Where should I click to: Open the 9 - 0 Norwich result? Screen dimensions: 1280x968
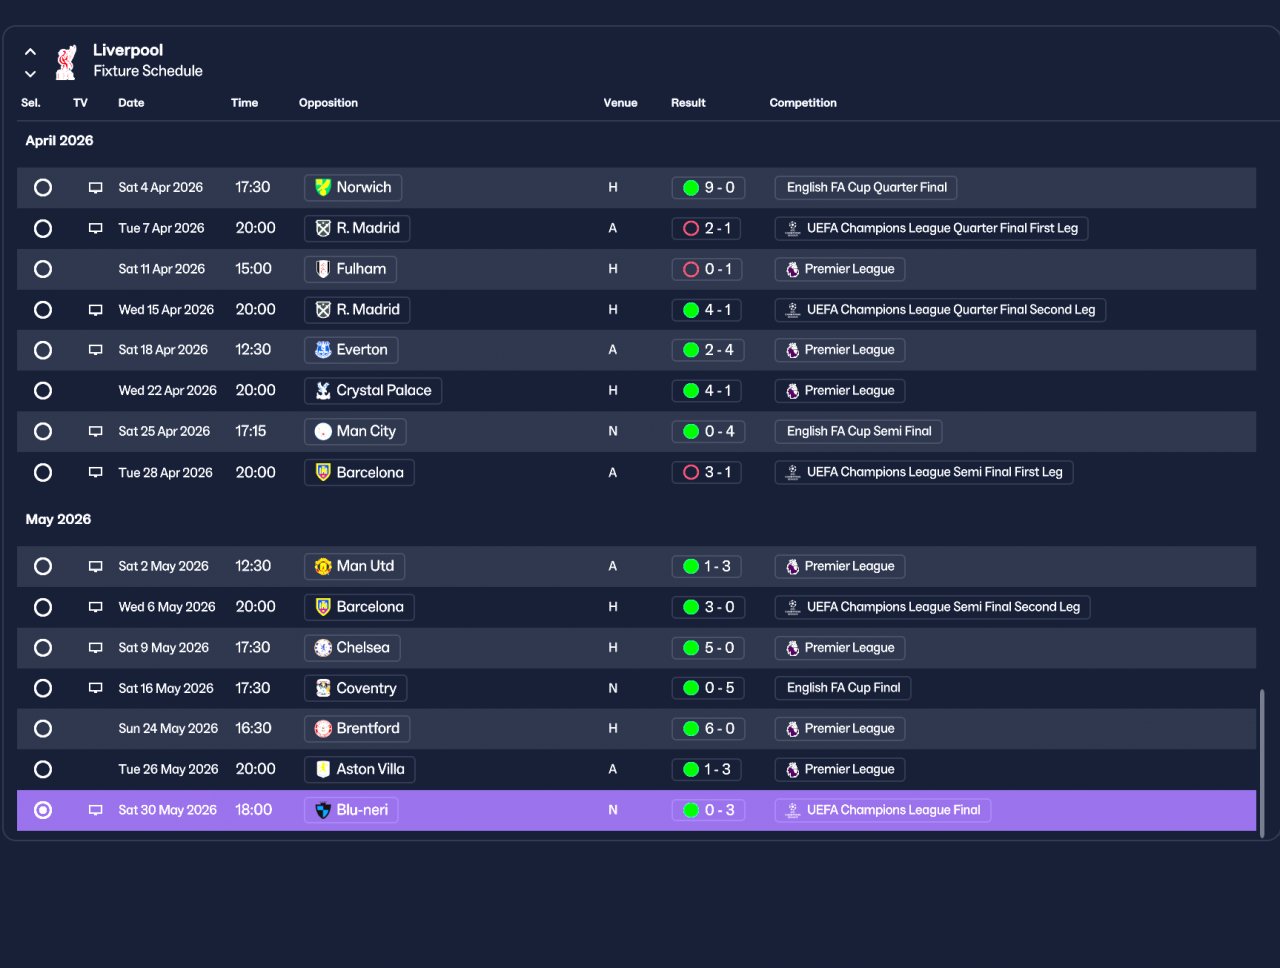pos(708,187)
